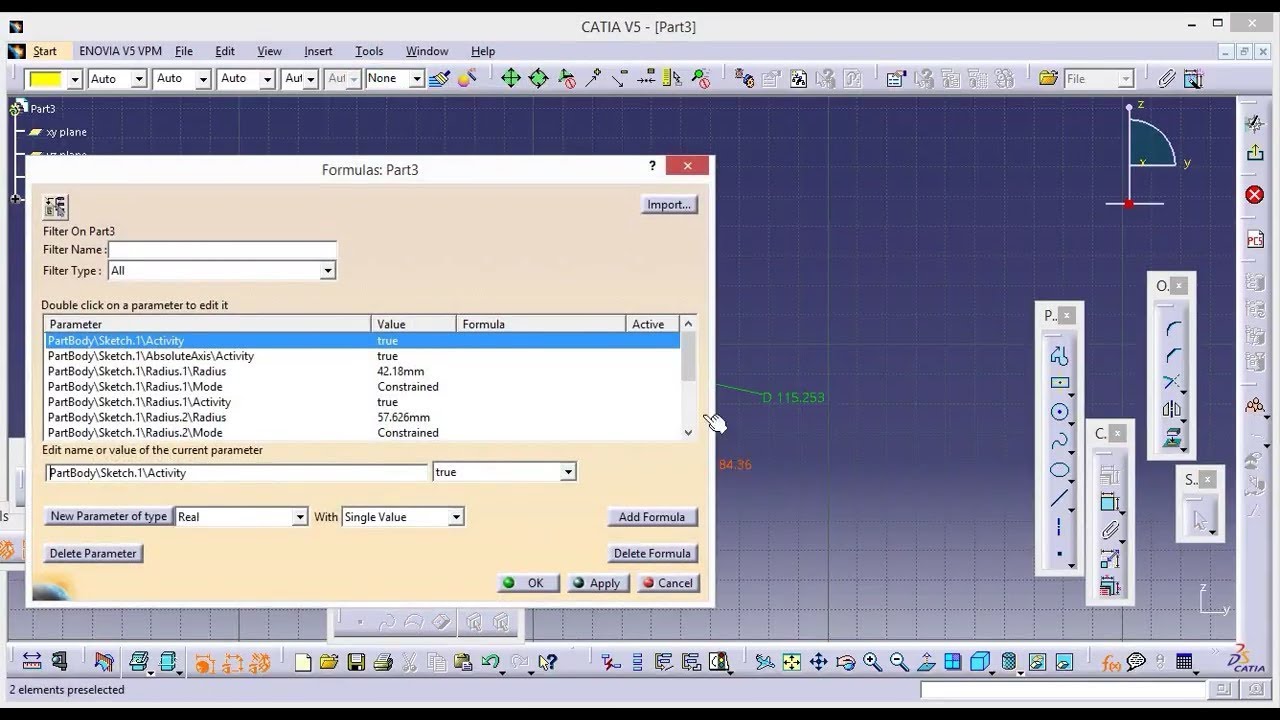Select PartBody\Sketch.1\Radius.1\Radius row
The height and width of the screenshot is (720, 1280).
[x=363, y=371]
